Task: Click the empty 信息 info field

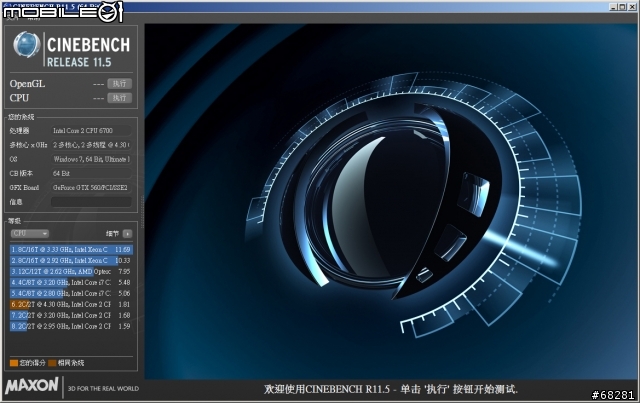Action: (x=91, y=202)
